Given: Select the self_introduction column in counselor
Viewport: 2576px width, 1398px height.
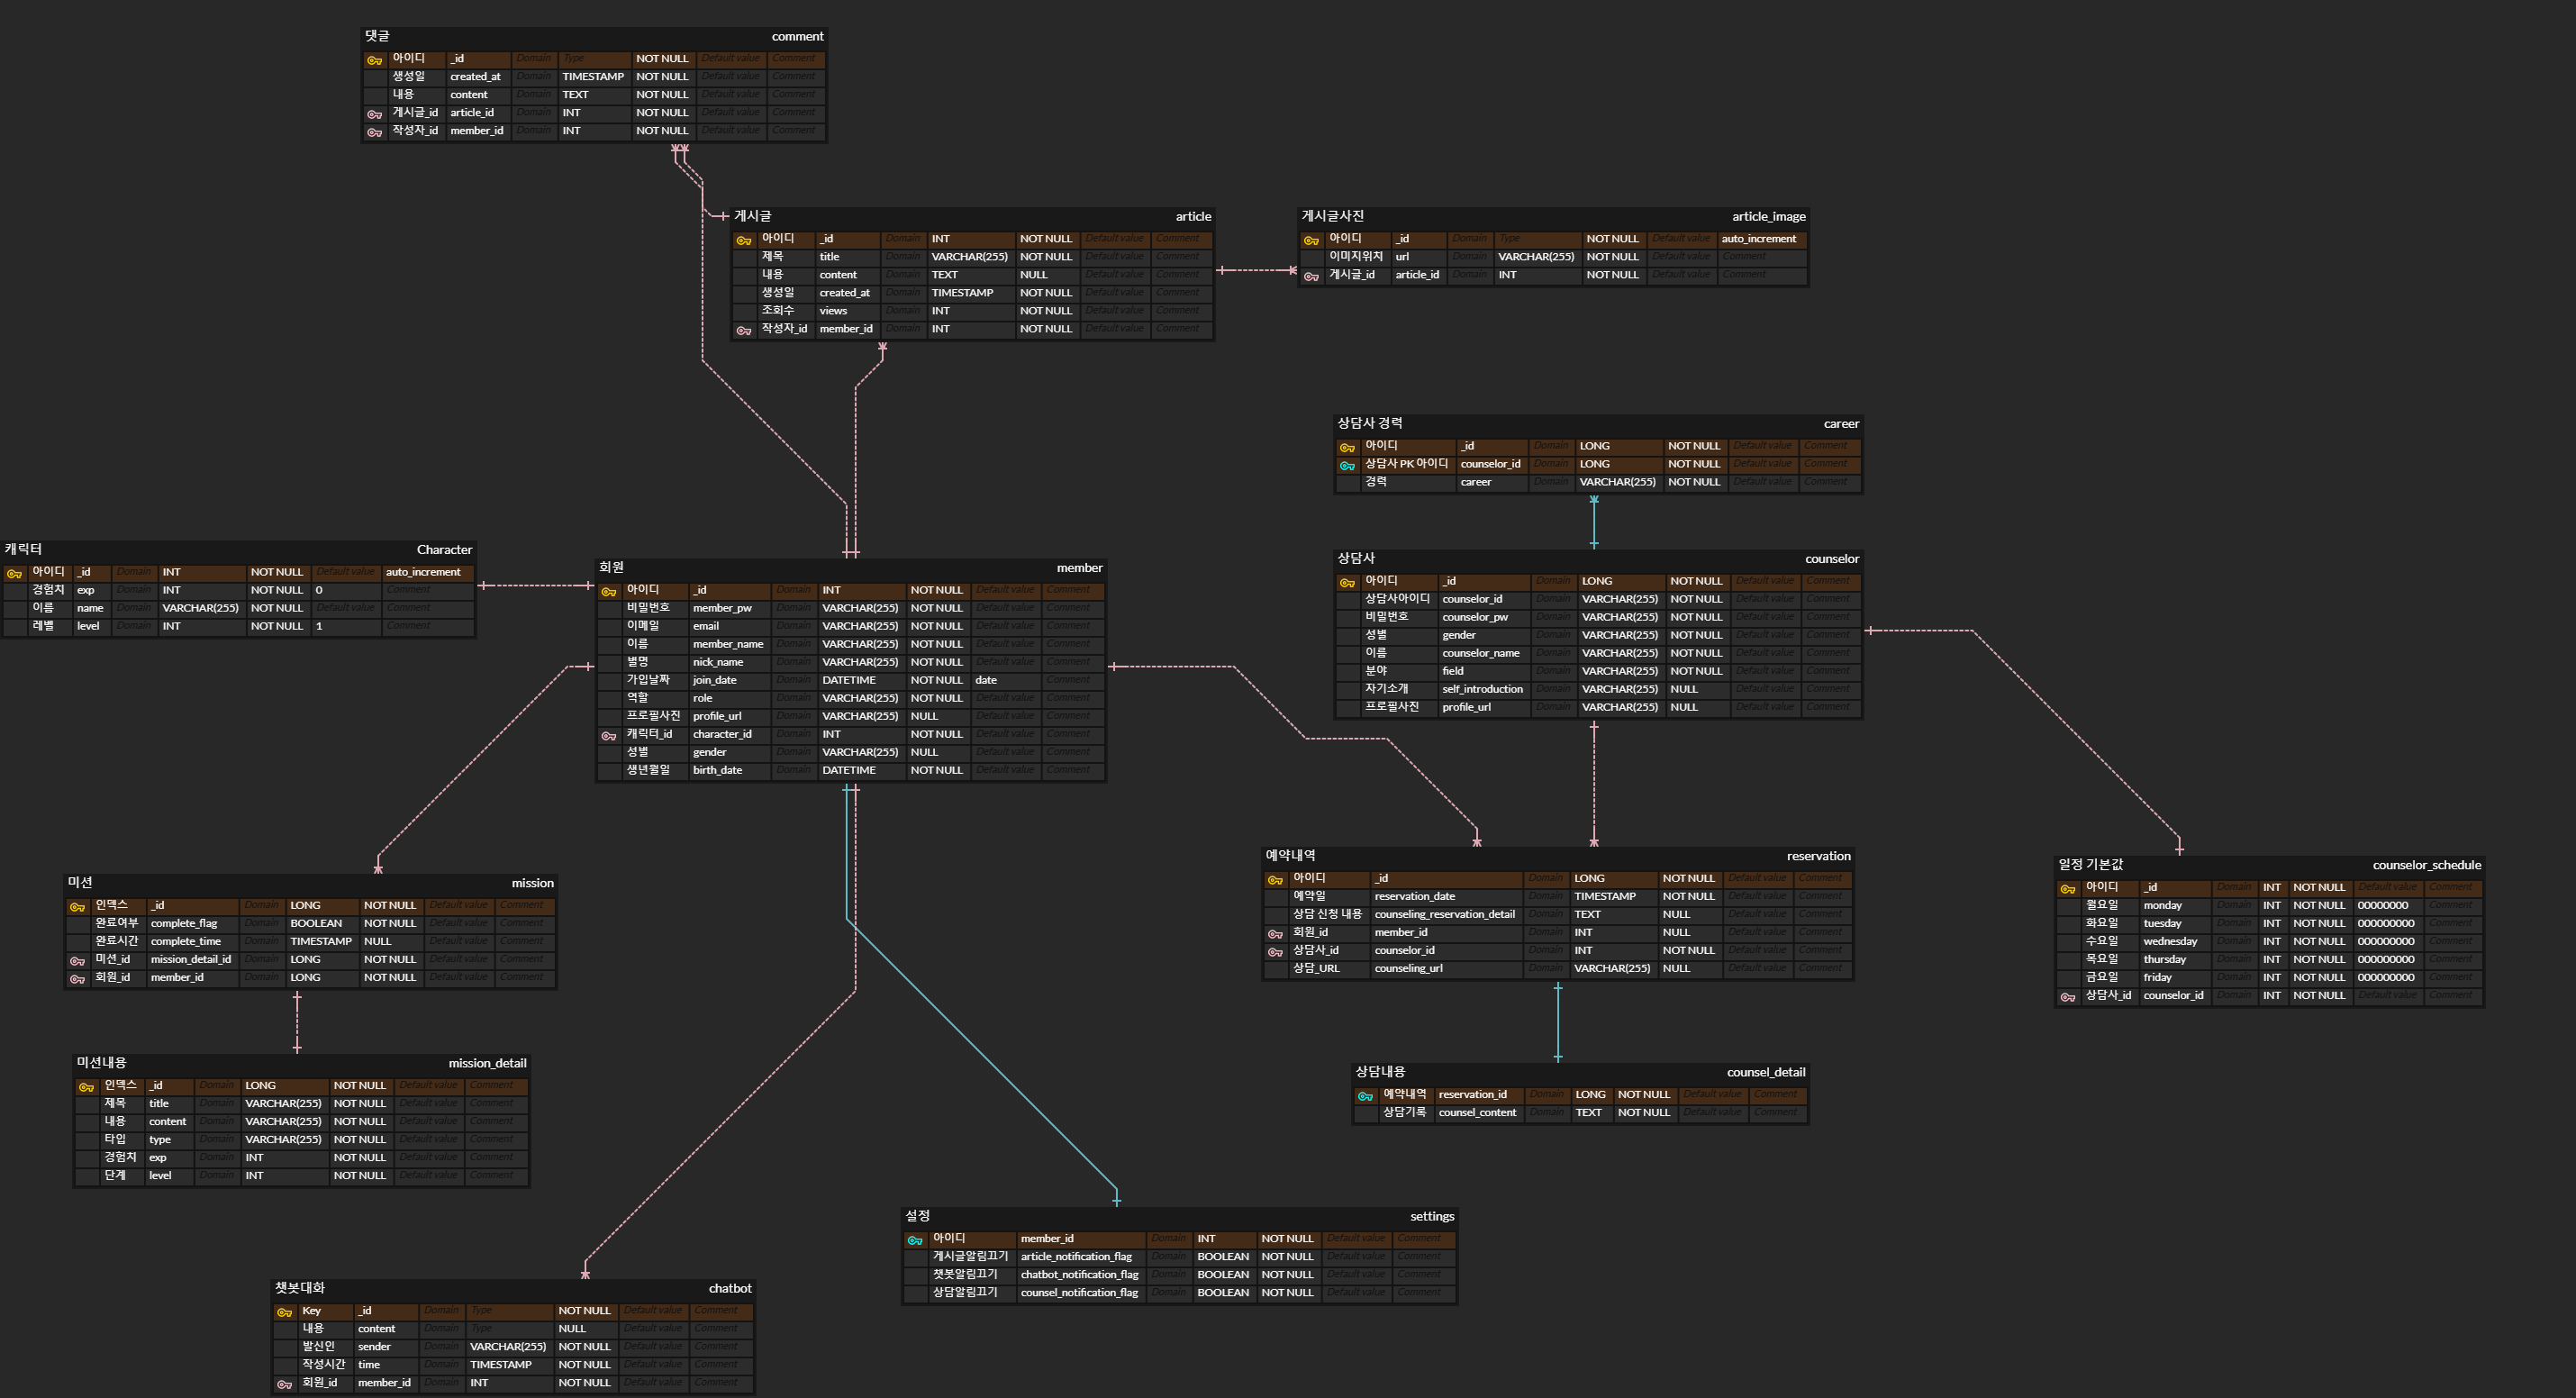Looking at the screenshot, I should (1482, 688).
